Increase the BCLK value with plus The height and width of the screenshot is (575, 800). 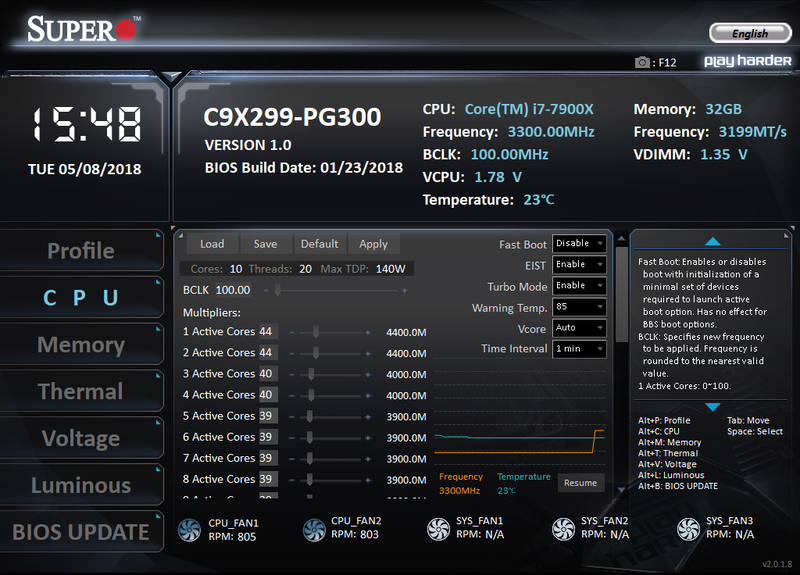(x=405, y=290)
